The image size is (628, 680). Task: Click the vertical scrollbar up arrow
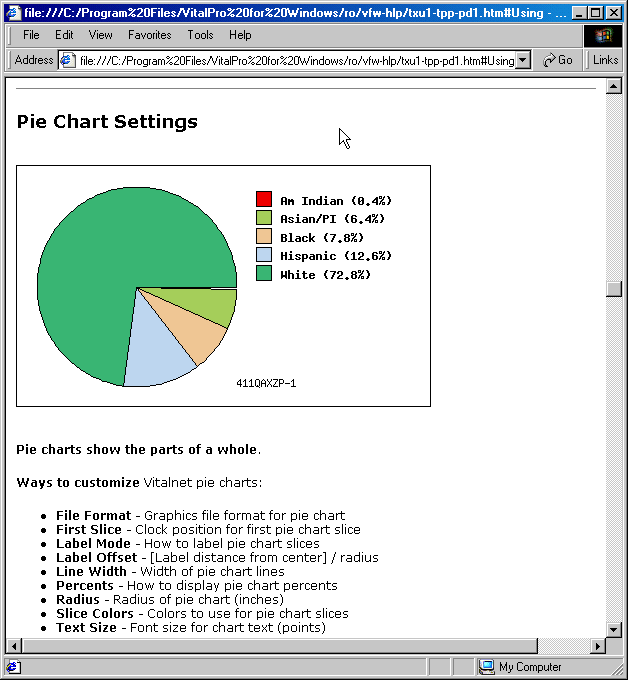pyautogui.click(x=613, y=86)
